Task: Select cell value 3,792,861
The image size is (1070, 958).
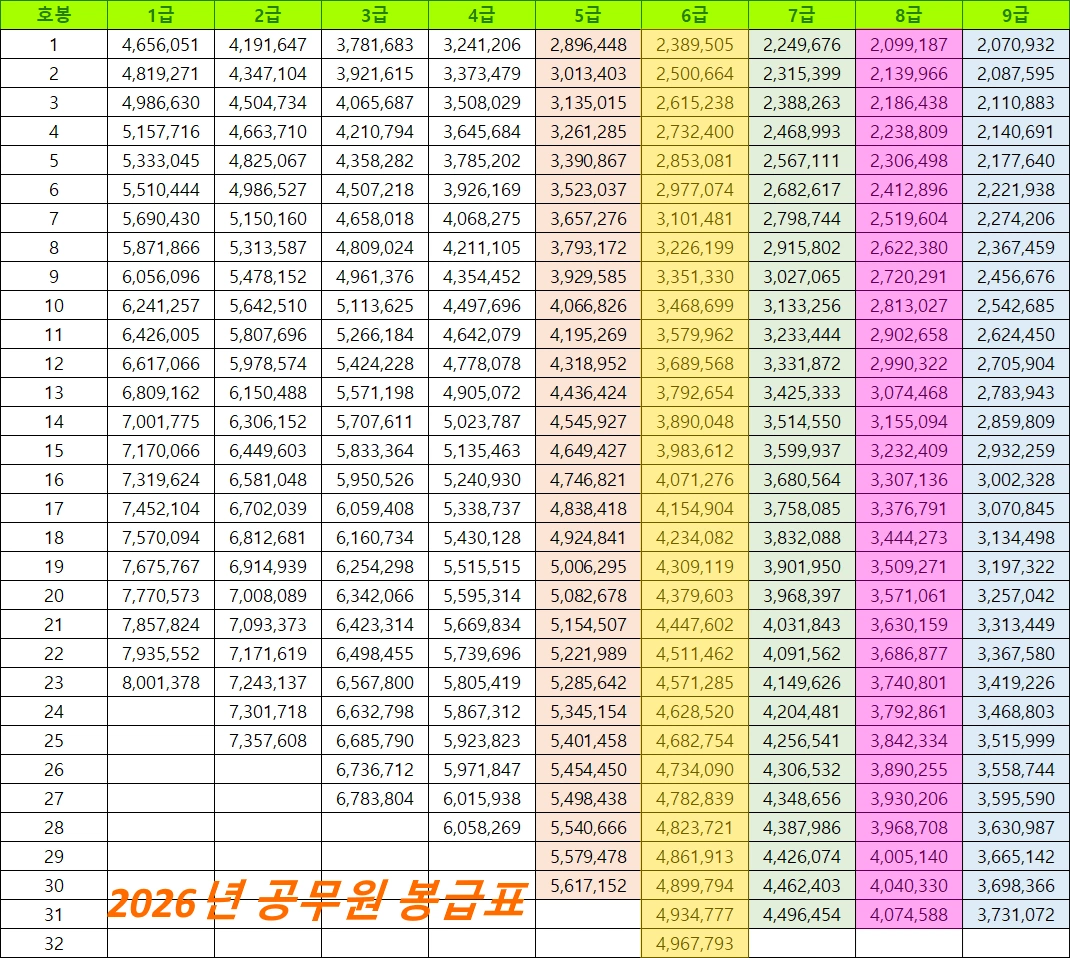Action: [909, 712]
